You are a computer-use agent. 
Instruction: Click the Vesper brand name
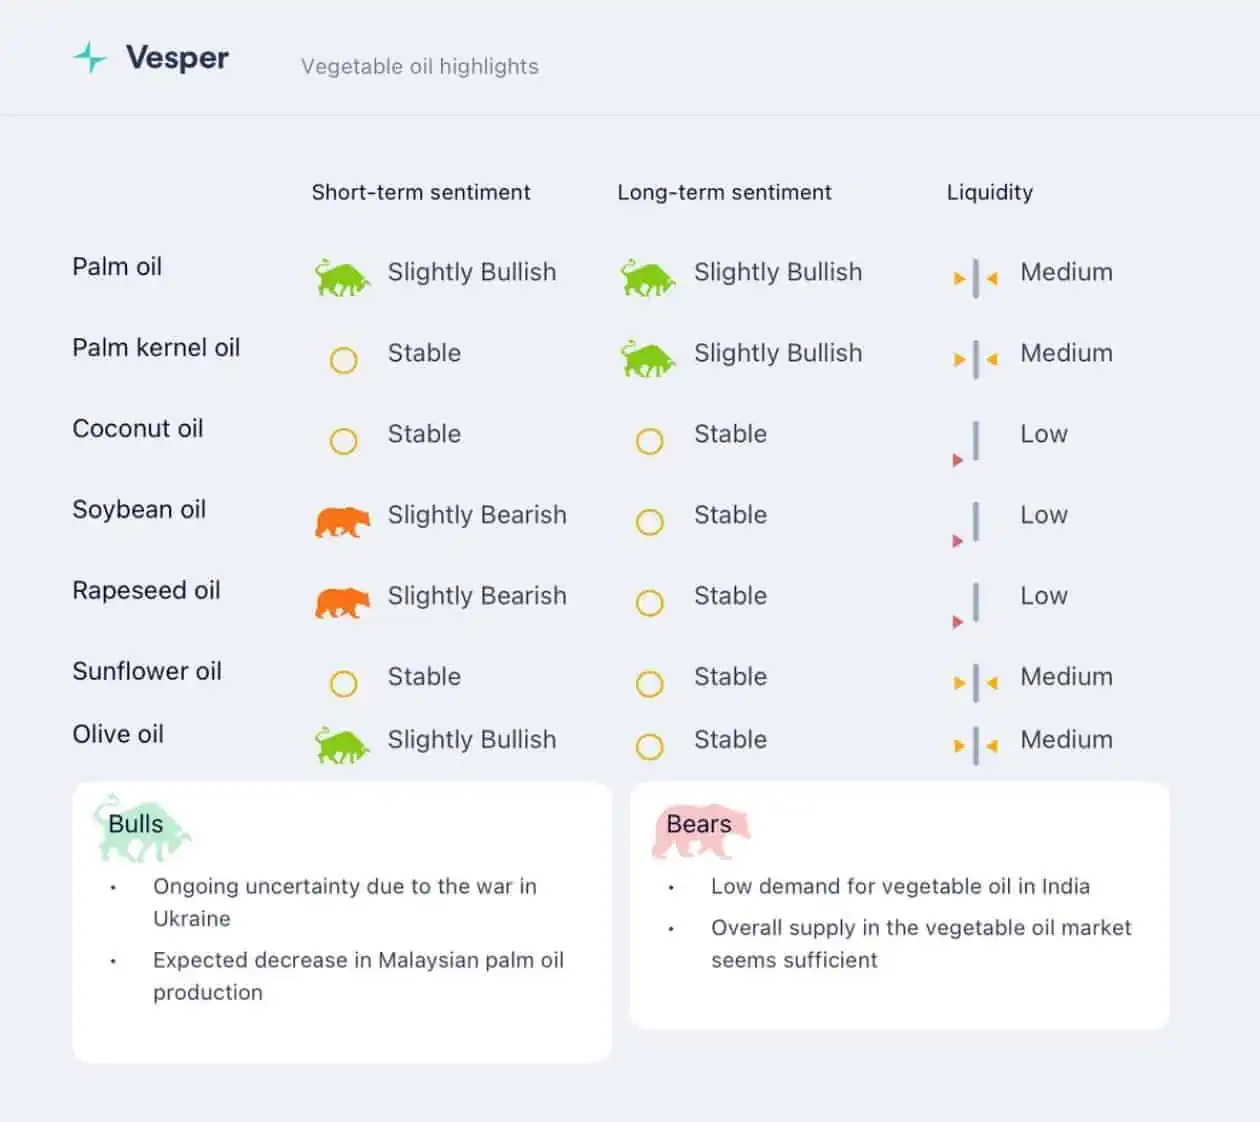point(177,57)
